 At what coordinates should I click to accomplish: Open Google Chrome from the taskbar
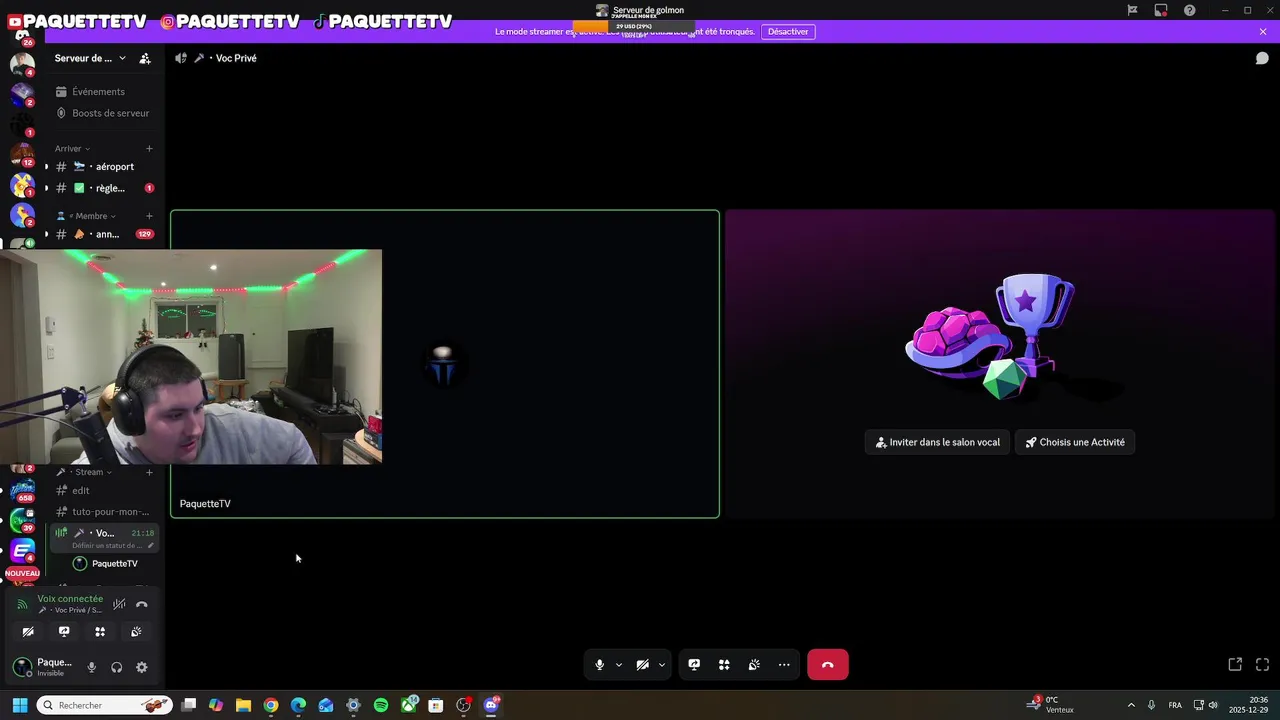pos(271,705)
